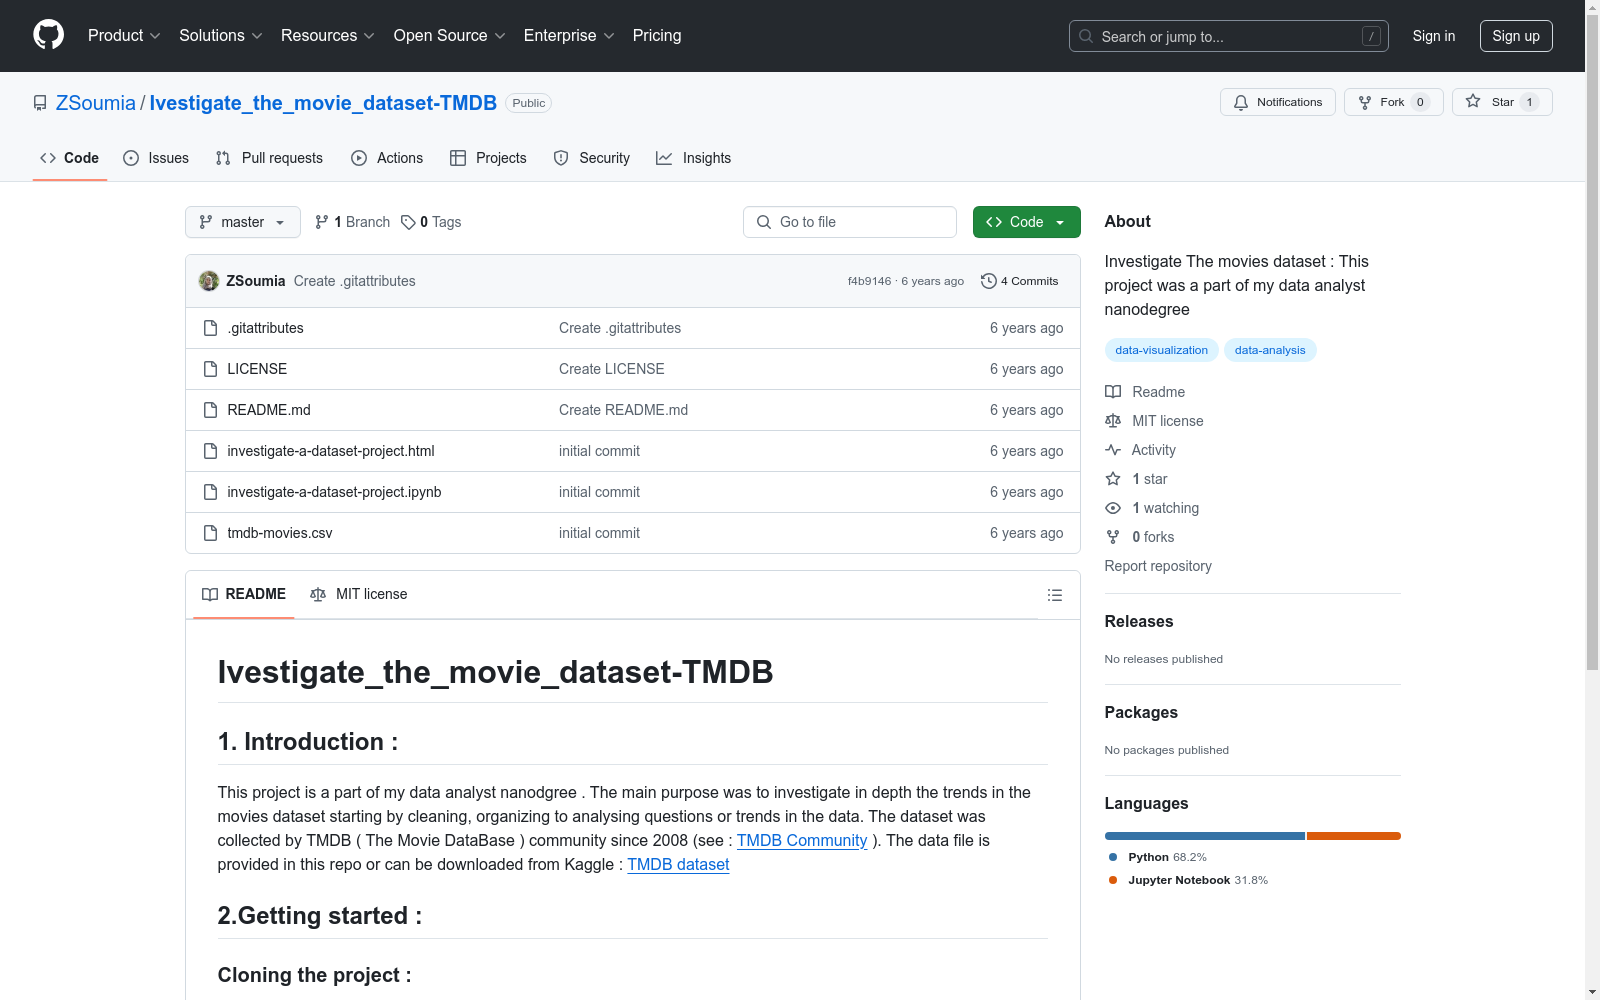Click the tag icon beside 0 Tags
Image resolution: width=1600 pixels, height=1000 pixels.
pos(408,222)
